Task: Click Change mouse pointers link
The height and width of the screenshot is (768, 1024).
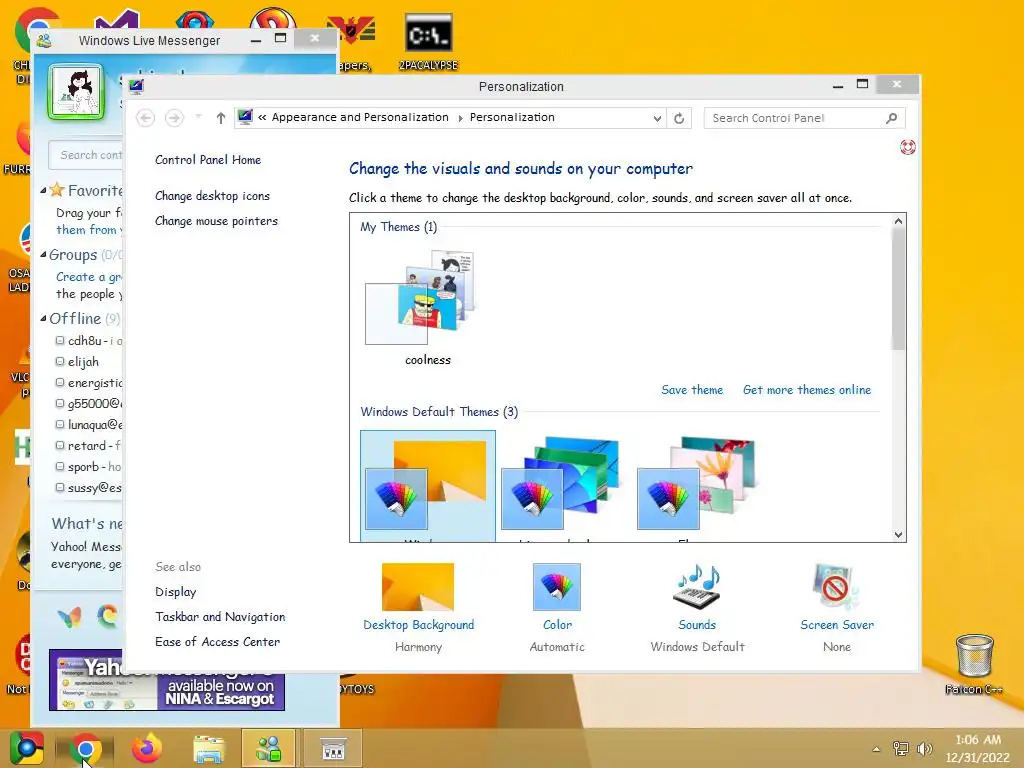Action: (216, 221)
